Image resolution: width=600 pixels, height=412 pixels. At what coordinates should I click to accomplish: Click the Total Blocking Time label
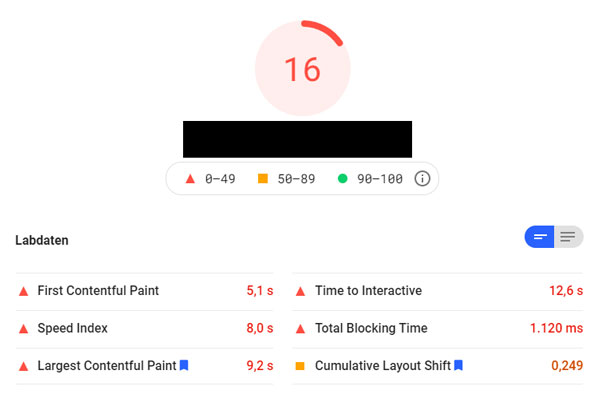point(371,328)
